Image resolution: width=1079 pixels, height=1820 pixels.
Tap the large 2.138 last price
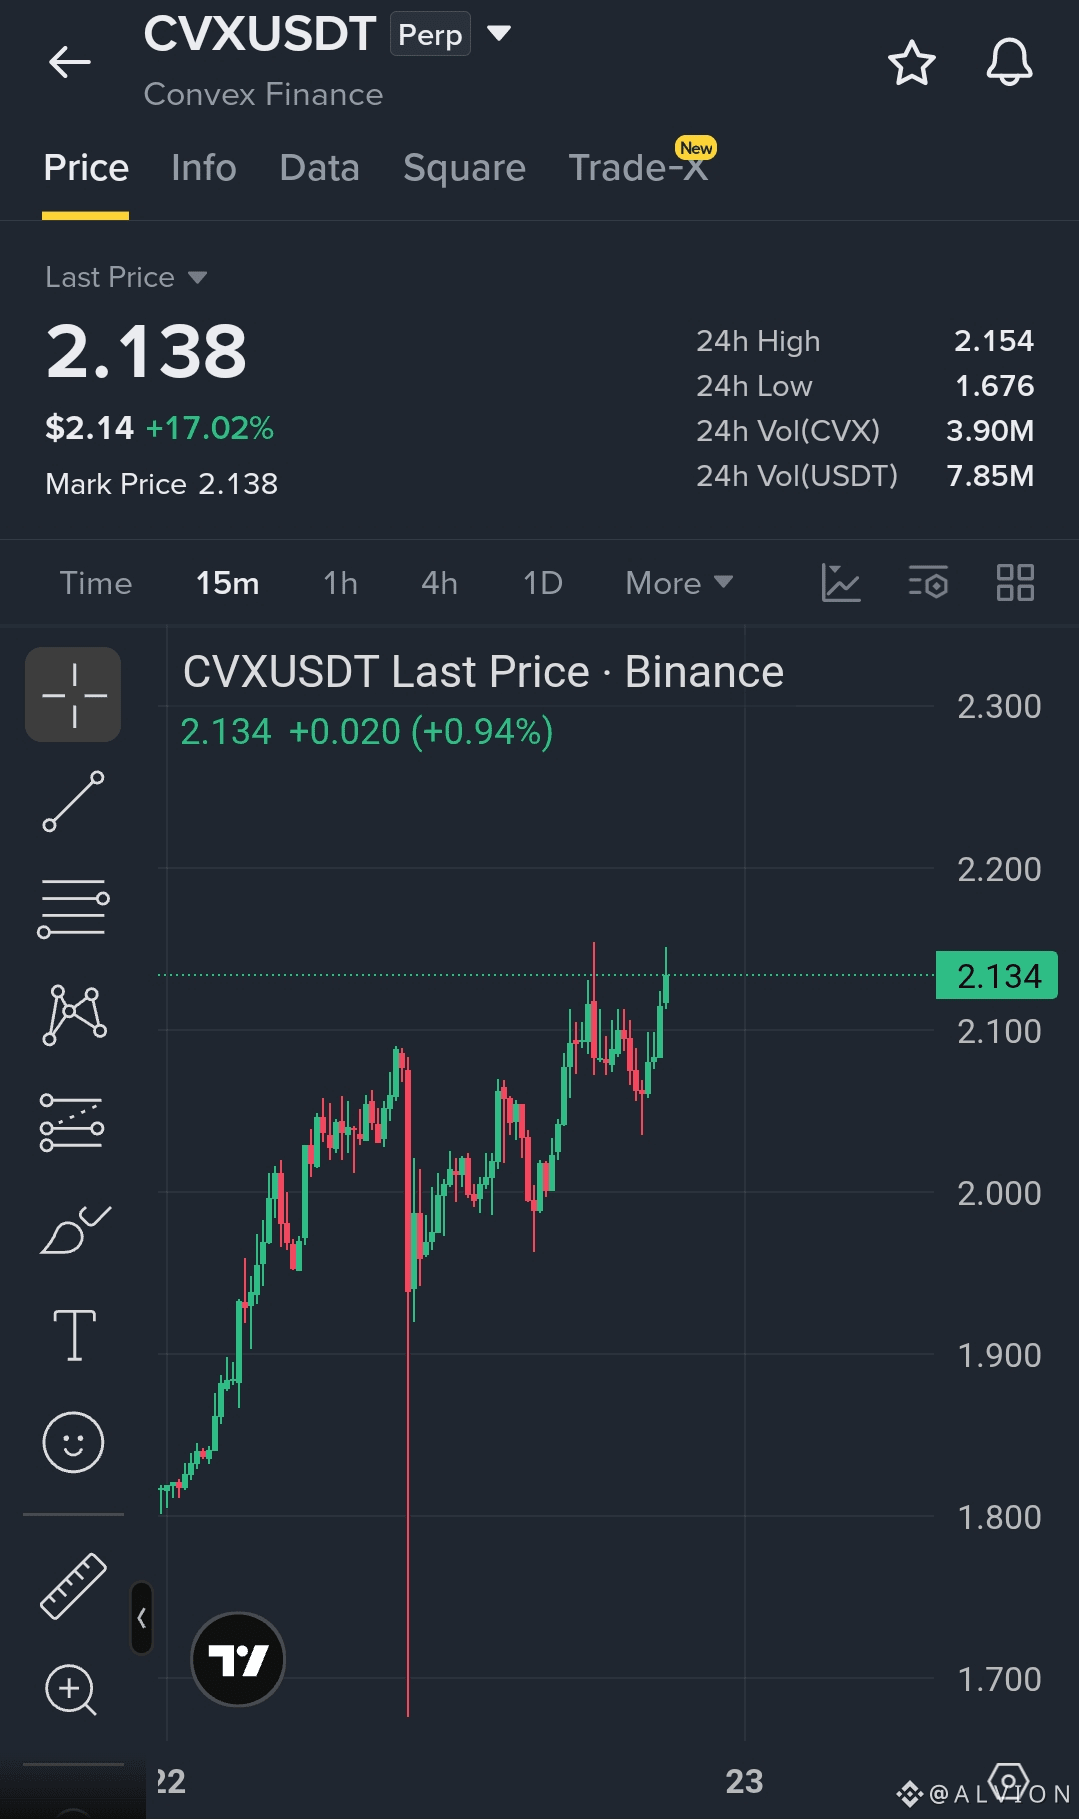click(x=146, y=352)
